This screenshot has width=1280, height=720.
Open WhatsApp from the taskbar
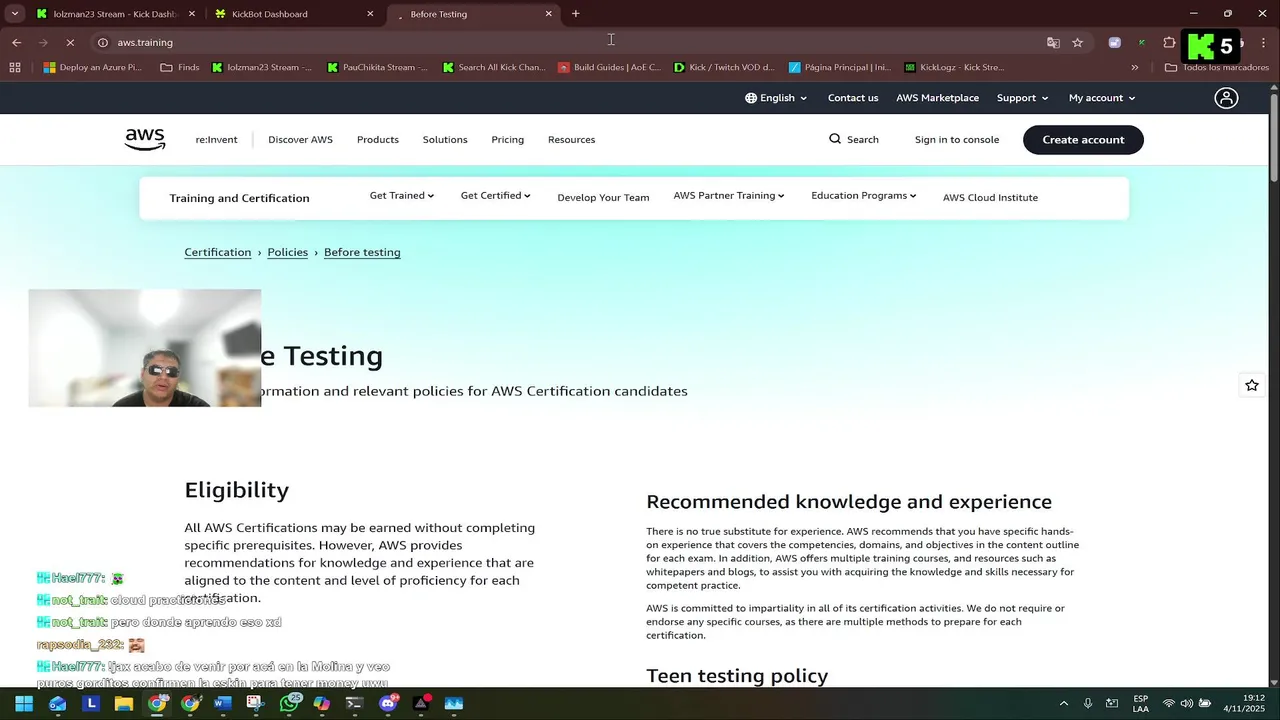(x=289, y=704)
